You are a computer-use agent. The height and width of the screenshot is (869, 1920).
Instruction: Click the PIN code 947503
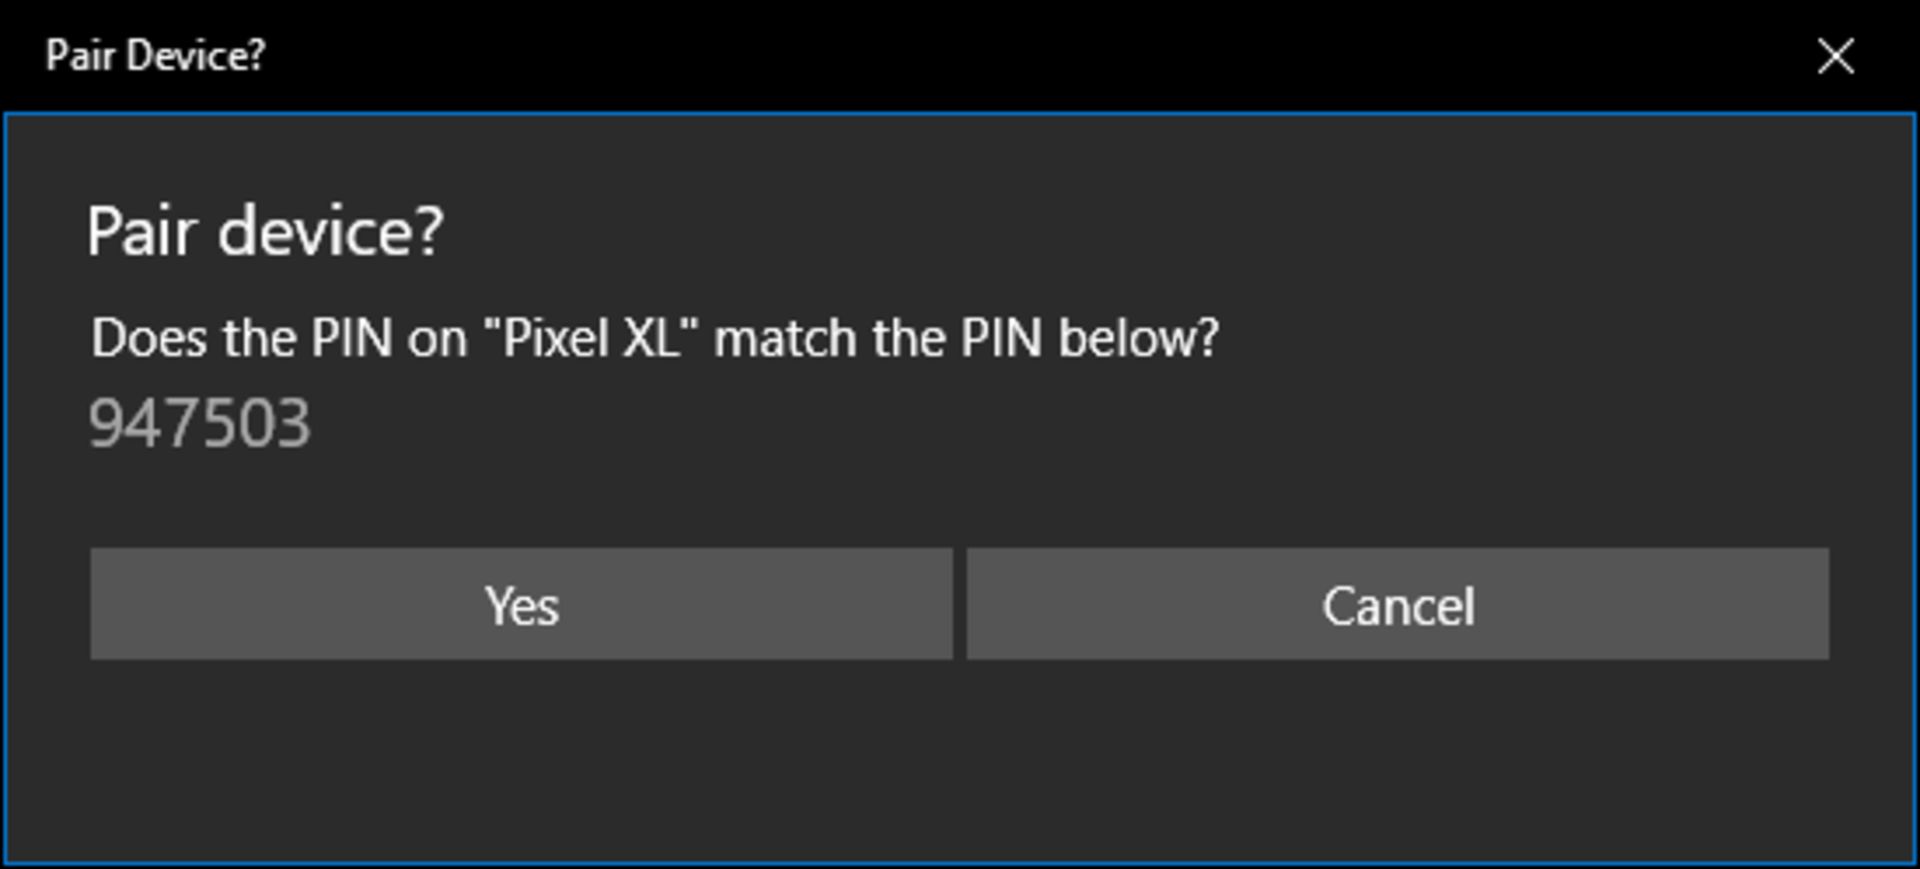click(x=200, y=423)
